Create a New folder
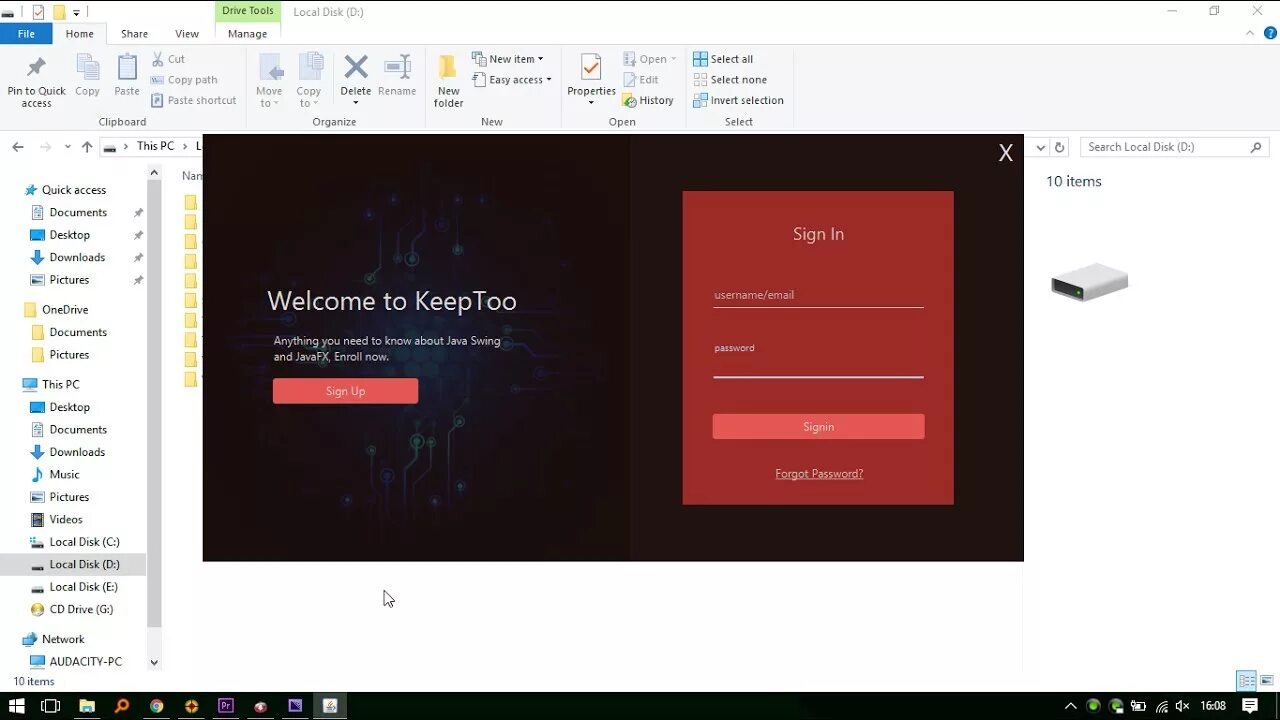 tap(448, 80)
